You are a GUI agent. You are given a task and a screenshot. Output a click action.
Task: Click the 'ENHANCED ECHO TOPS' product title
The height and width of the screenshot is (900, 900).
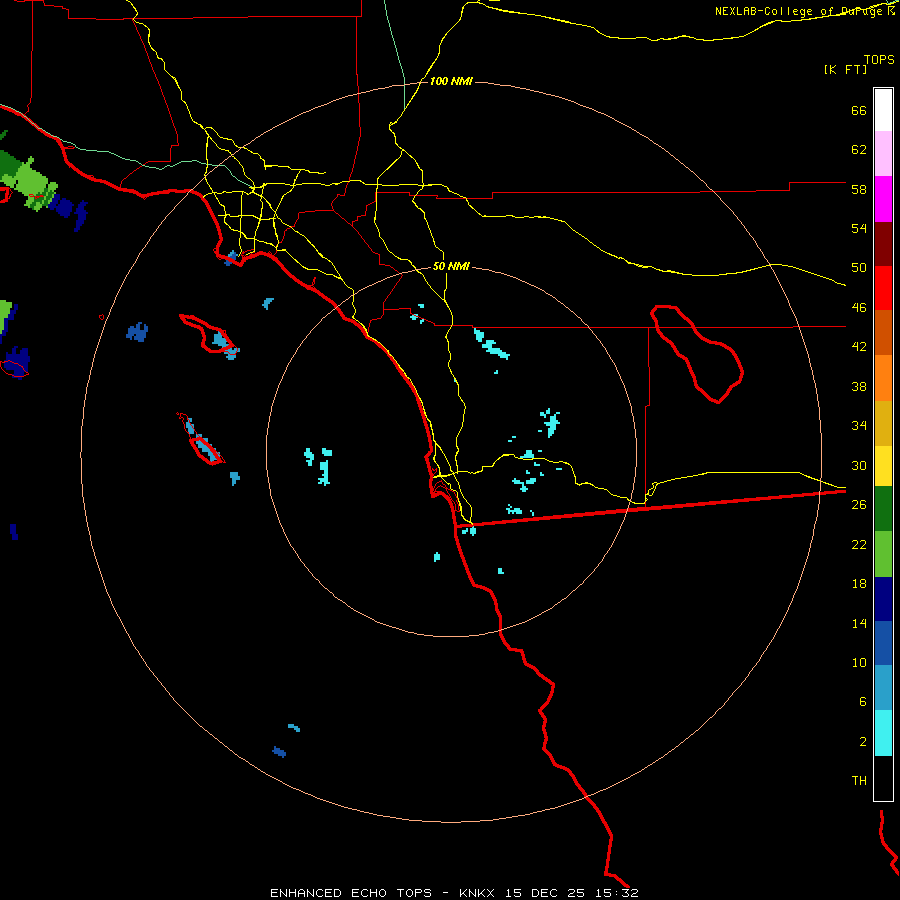[351, 893]
